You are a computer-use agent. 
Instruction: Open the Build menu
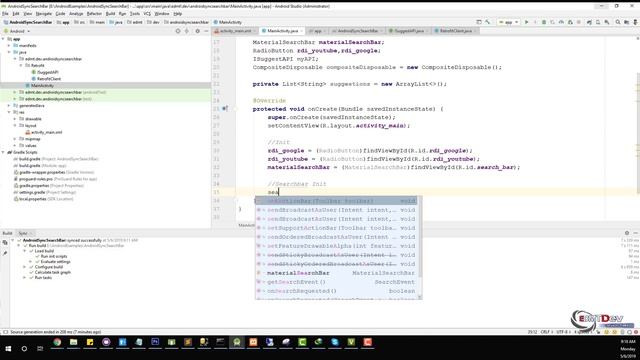[x=110, y=13]
